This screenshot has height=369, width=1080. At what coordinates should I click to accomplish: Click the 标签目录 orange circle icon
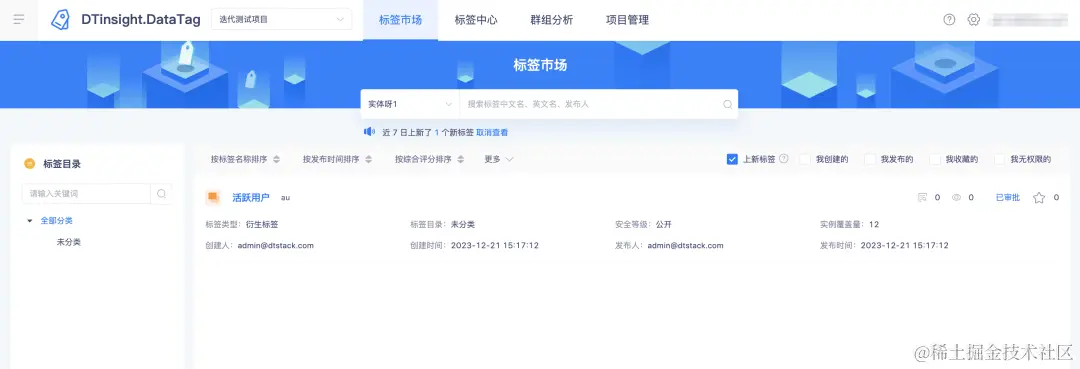(30, 164)
